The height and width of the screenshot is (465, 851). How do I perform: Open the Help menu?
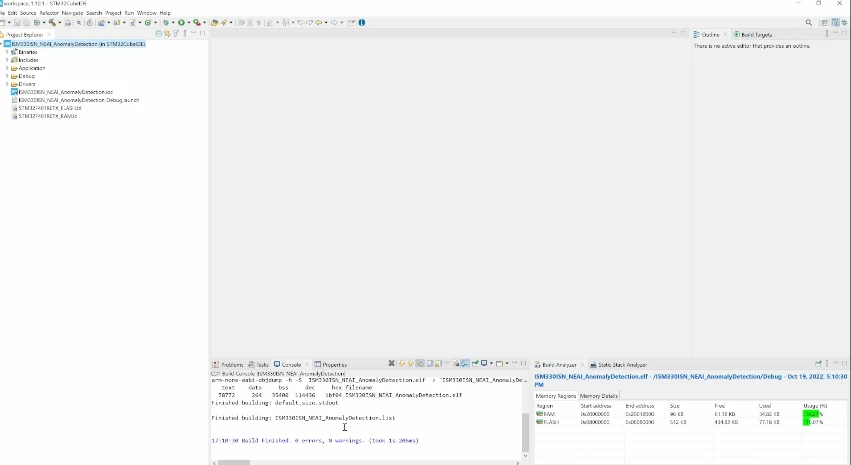tap(165, 12)
